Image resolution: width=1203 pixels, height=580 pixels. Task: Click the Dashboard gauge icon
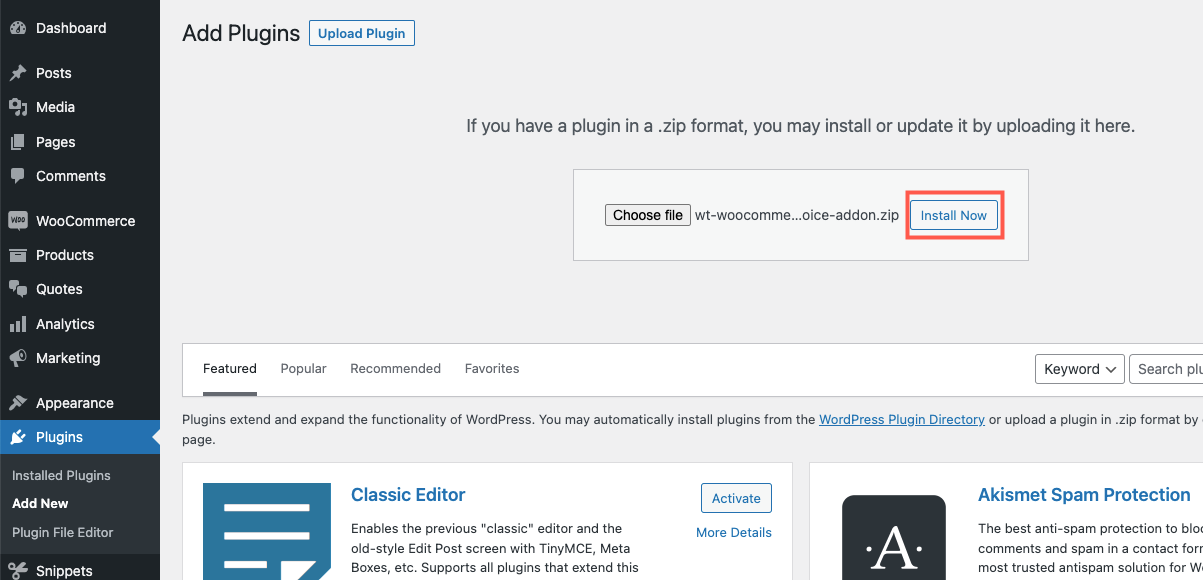[18, 28]
